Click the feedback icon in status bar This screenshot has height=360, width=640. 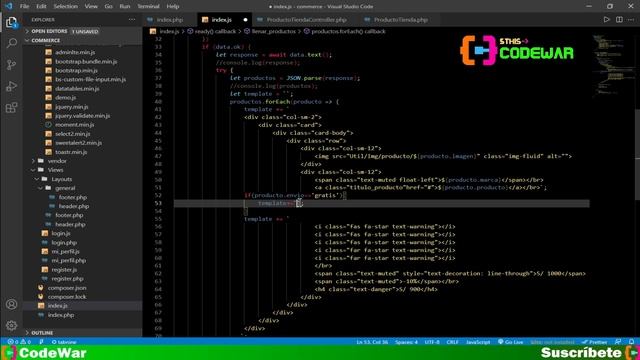[x=618, y=342]
